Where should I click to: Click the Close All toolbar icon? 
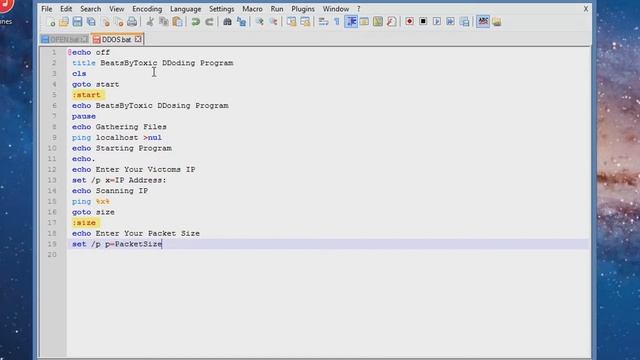point(119,22)
